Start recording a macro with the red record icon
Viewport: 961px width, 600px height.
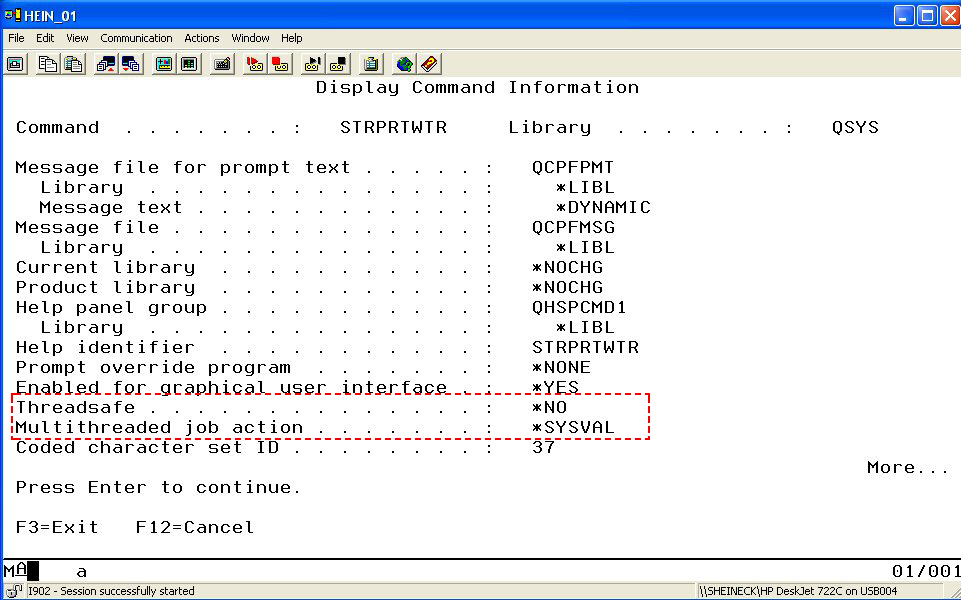(255, 64)
